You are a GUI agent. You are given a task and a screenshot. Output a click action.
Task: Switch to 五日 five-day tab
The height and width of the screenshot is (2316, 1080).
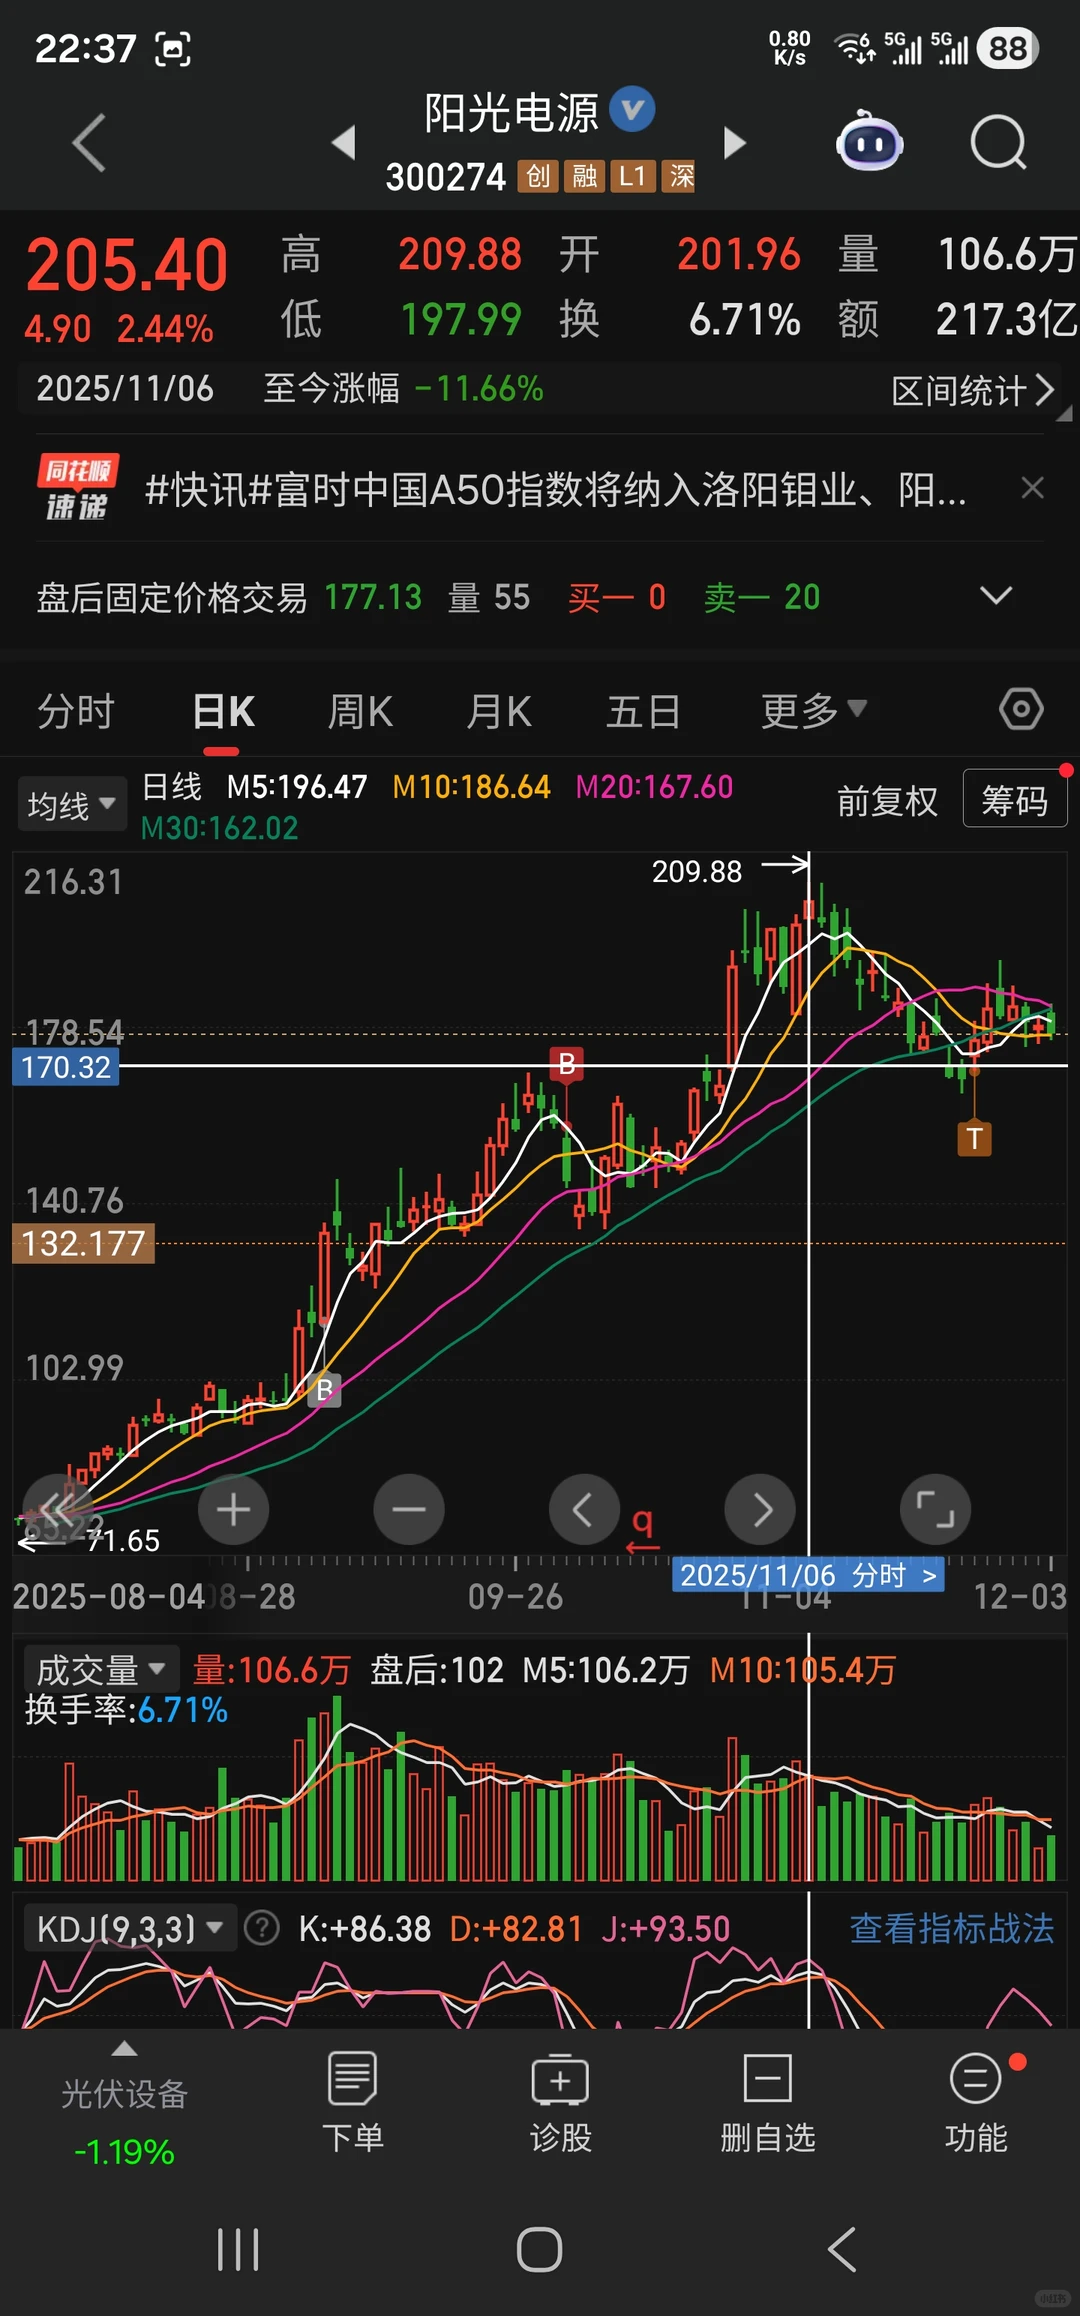click(643, 712)
